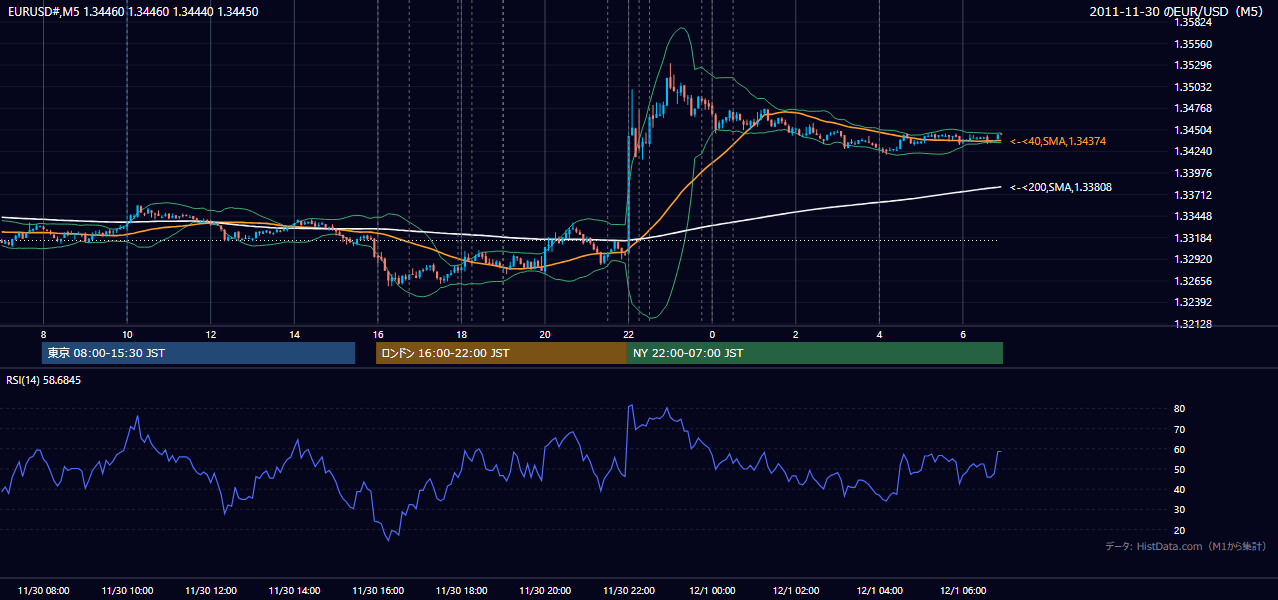Click hour label 14 under price chart
The image size is (1278, 600).
point(294,334)
